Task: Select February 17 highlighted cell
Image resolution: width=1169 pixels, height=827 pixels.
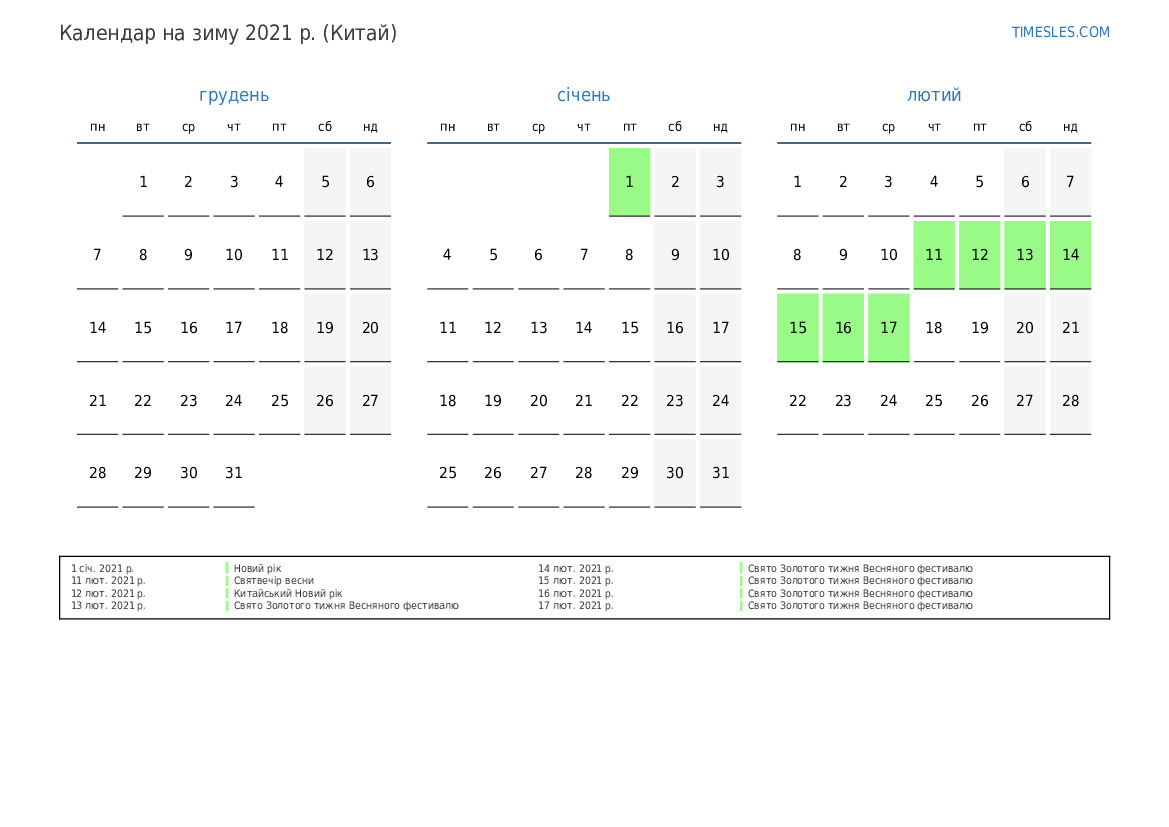Action: pyautogui.click(x=888, y=328)
